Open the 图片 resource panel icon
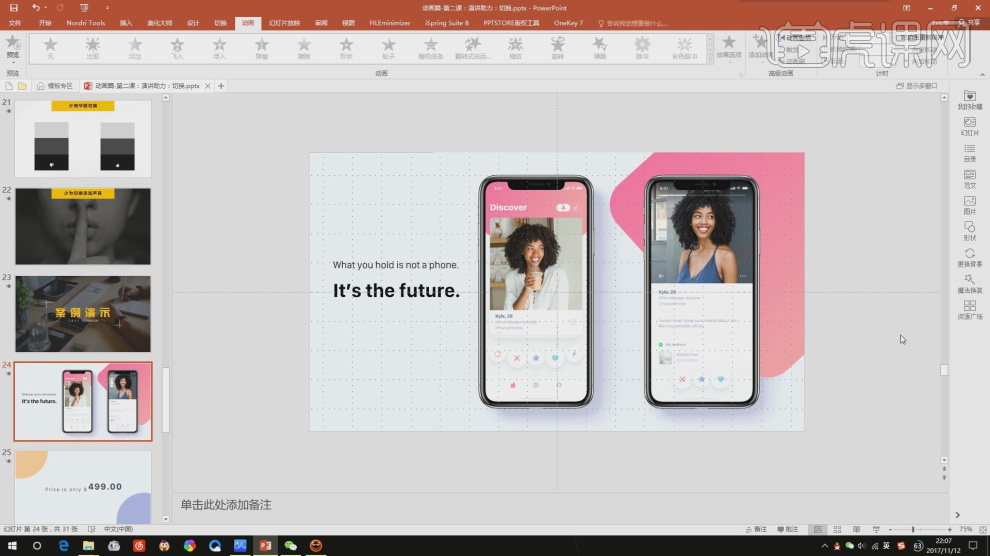Image resolution: width=990 pixels, height=556 pixels. pos(969,205)
